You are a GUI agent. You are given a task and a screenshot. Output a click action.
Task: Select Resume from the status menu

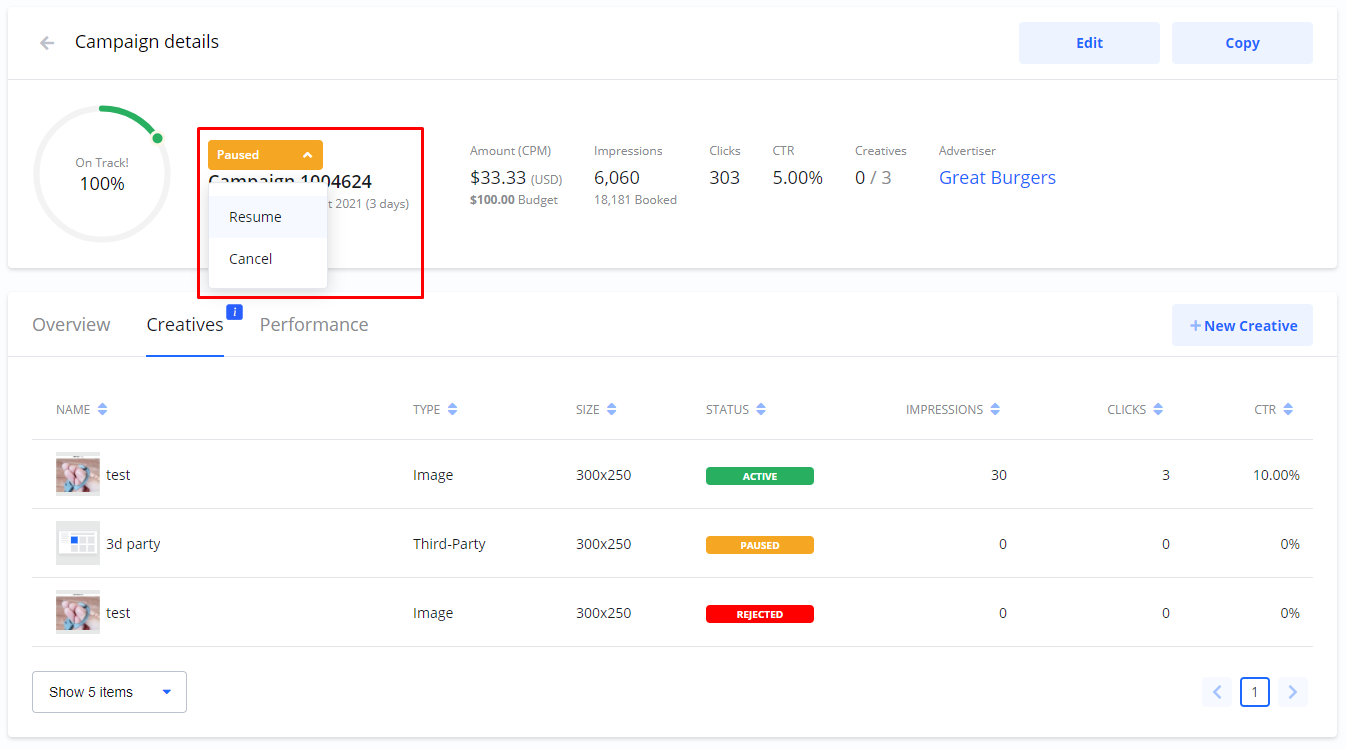pos(256,217)
